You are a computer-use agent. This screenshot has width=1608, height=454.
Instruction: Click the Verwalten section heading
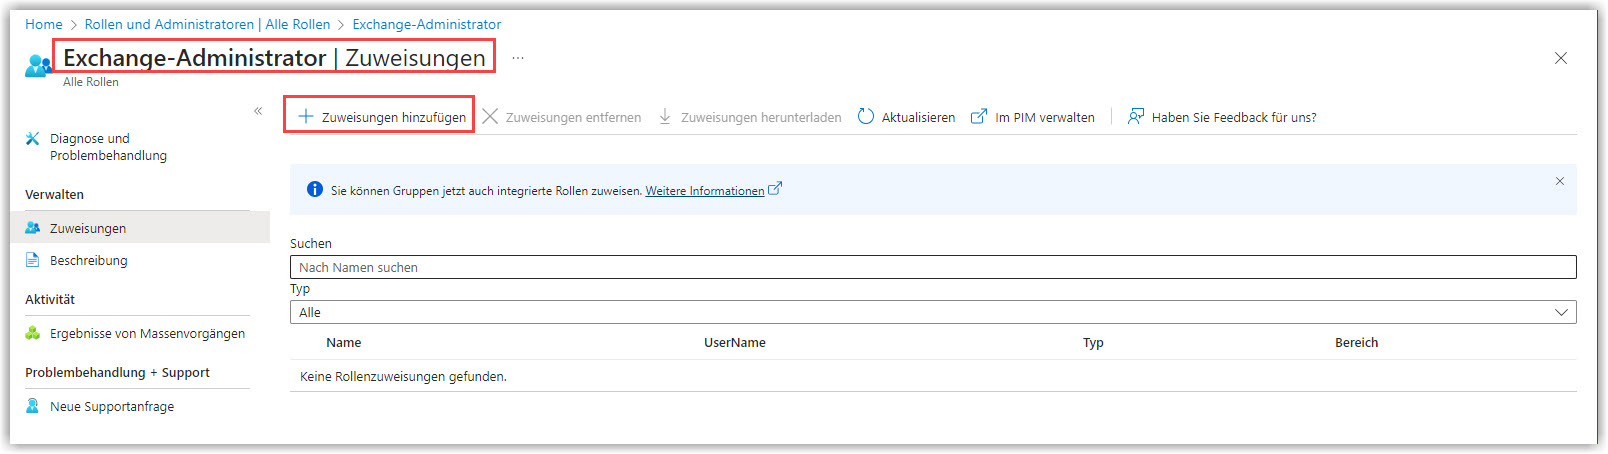54,194
